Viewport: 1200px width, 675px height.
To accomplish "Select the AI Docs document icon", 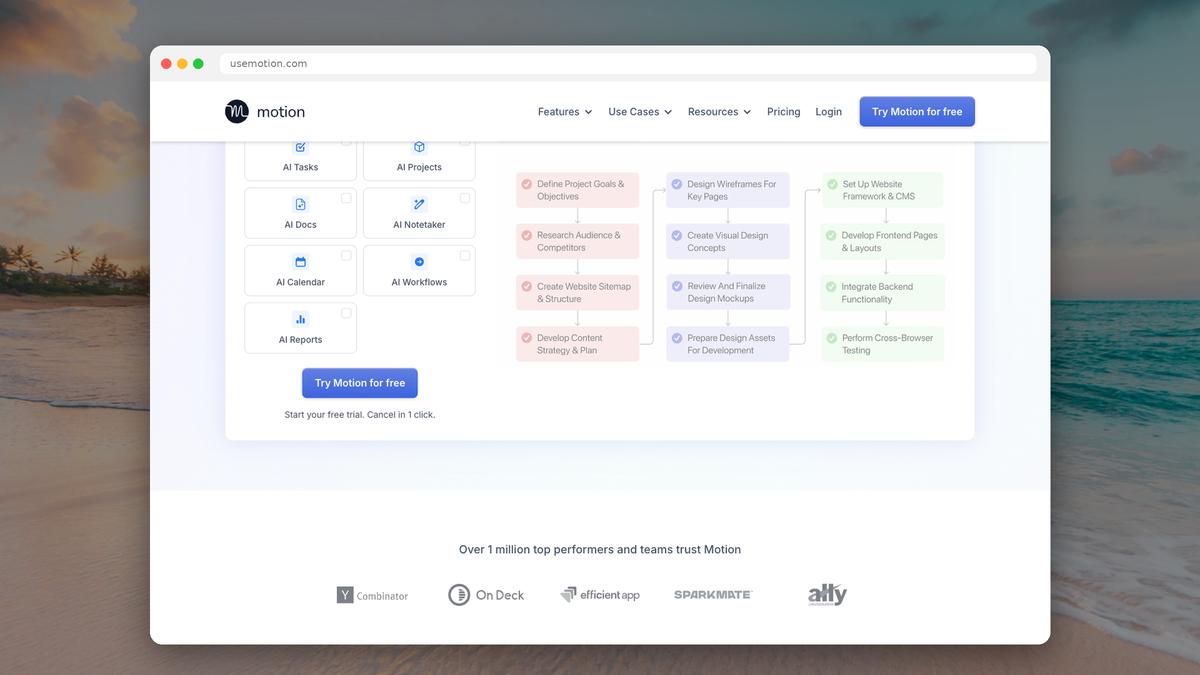I will tap(300, 203).
